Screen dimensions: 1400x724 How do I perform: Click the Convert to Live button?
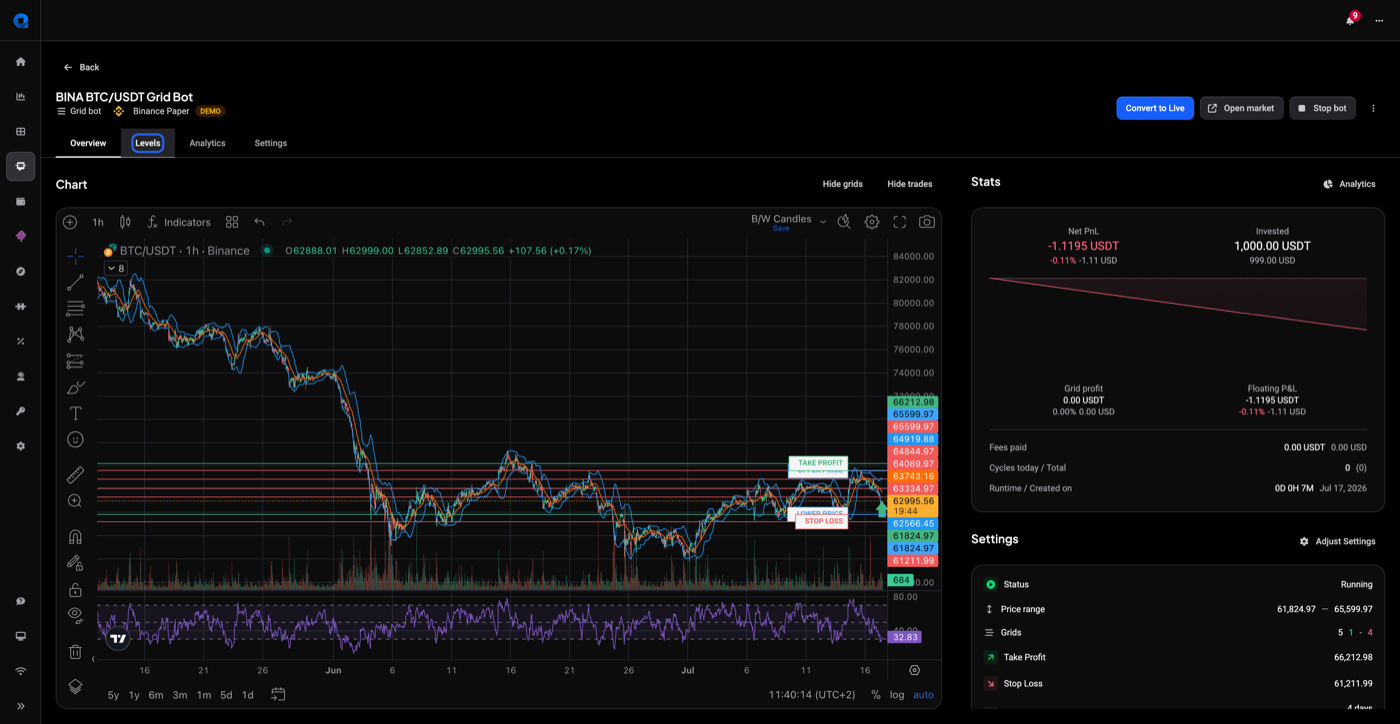tap(1155, 108)
